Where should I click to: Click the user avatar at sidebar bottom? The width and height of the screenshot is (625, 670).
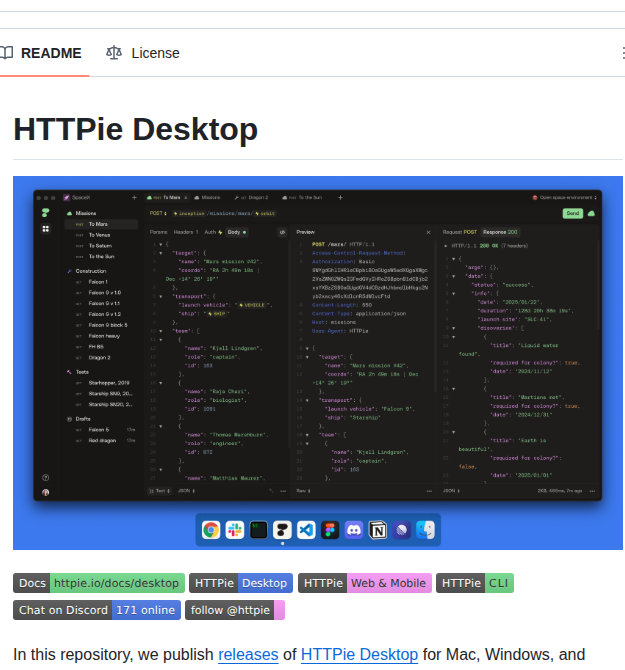45,492
